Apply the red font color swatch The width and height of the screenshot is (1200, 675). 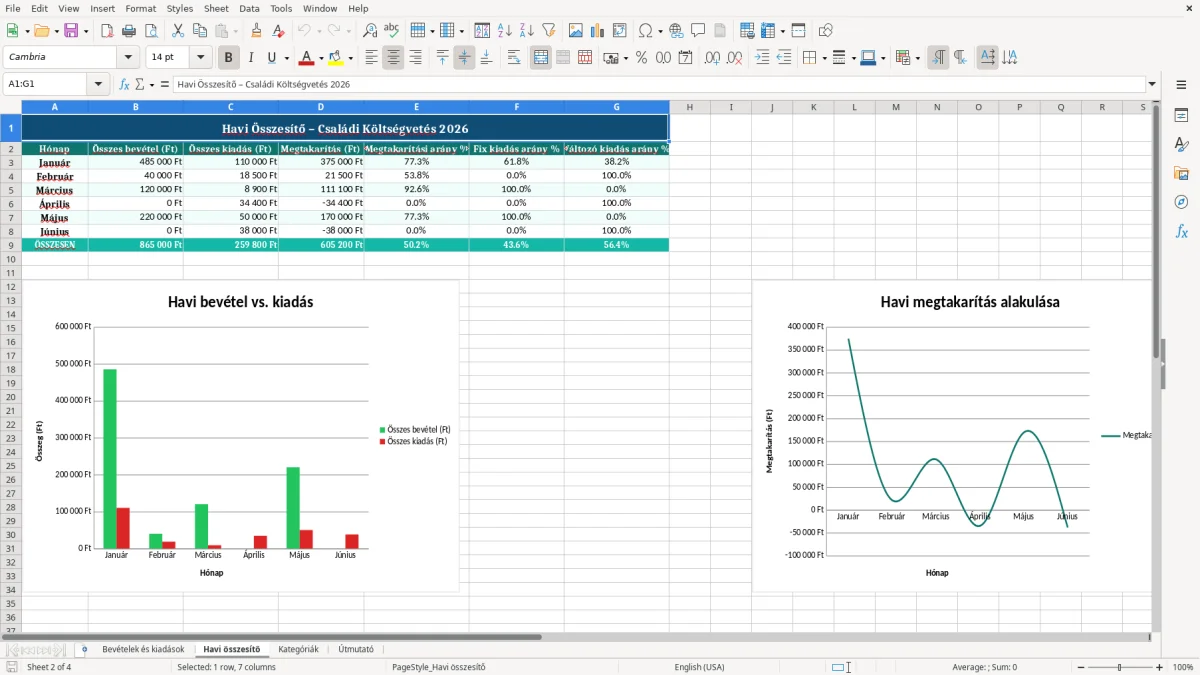click(307, 58)
